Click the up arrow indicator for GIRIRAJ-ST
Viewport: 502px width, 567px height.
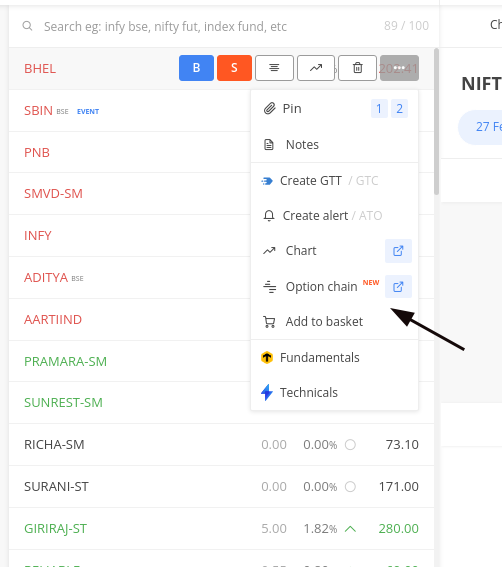point(350,529)
